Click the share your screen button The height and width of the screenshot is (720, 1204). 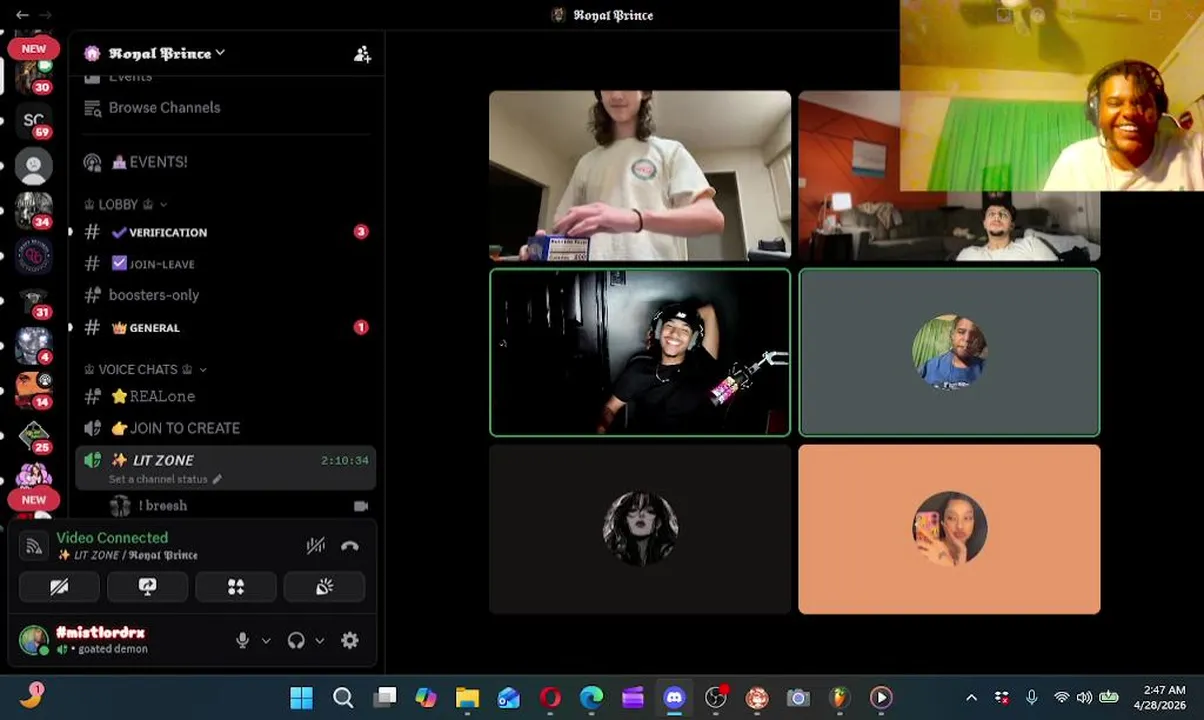pos(147,587)
